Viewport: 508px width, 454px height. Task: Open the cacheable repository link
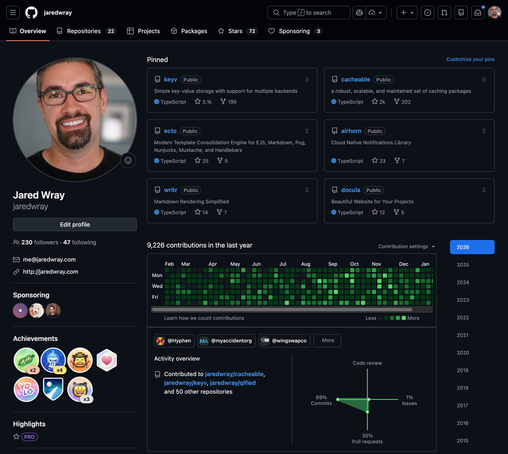coord(355,79)
